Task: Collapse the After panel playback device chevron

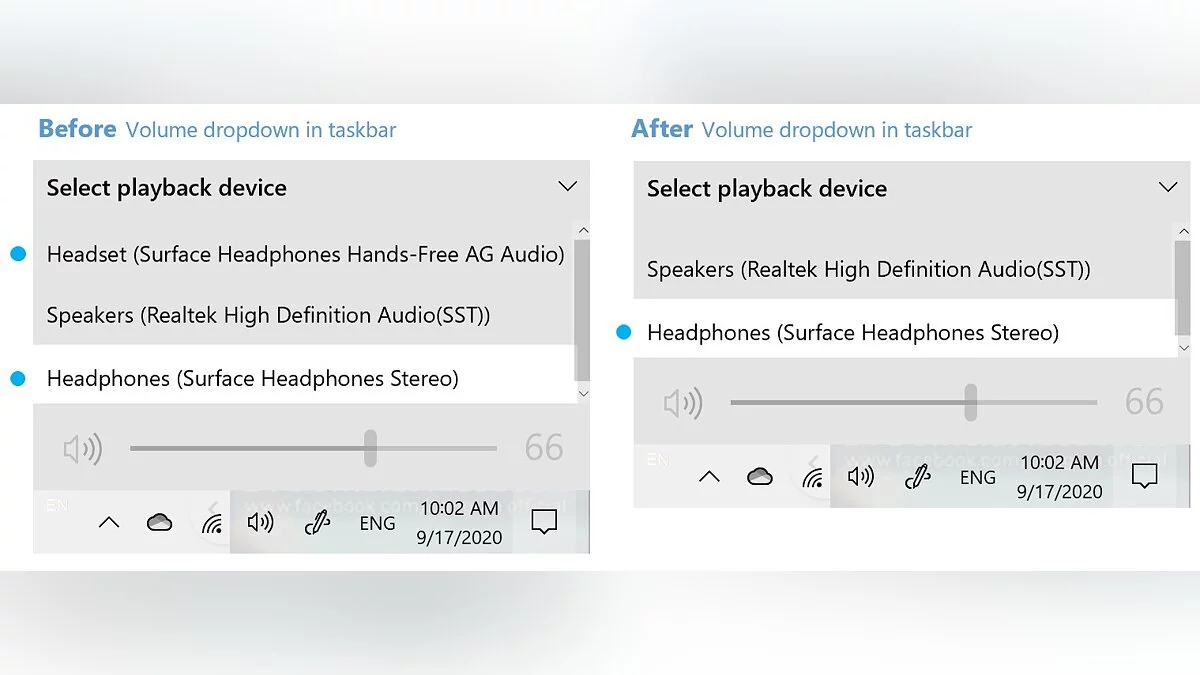Action: click(x=1167, y=187)
